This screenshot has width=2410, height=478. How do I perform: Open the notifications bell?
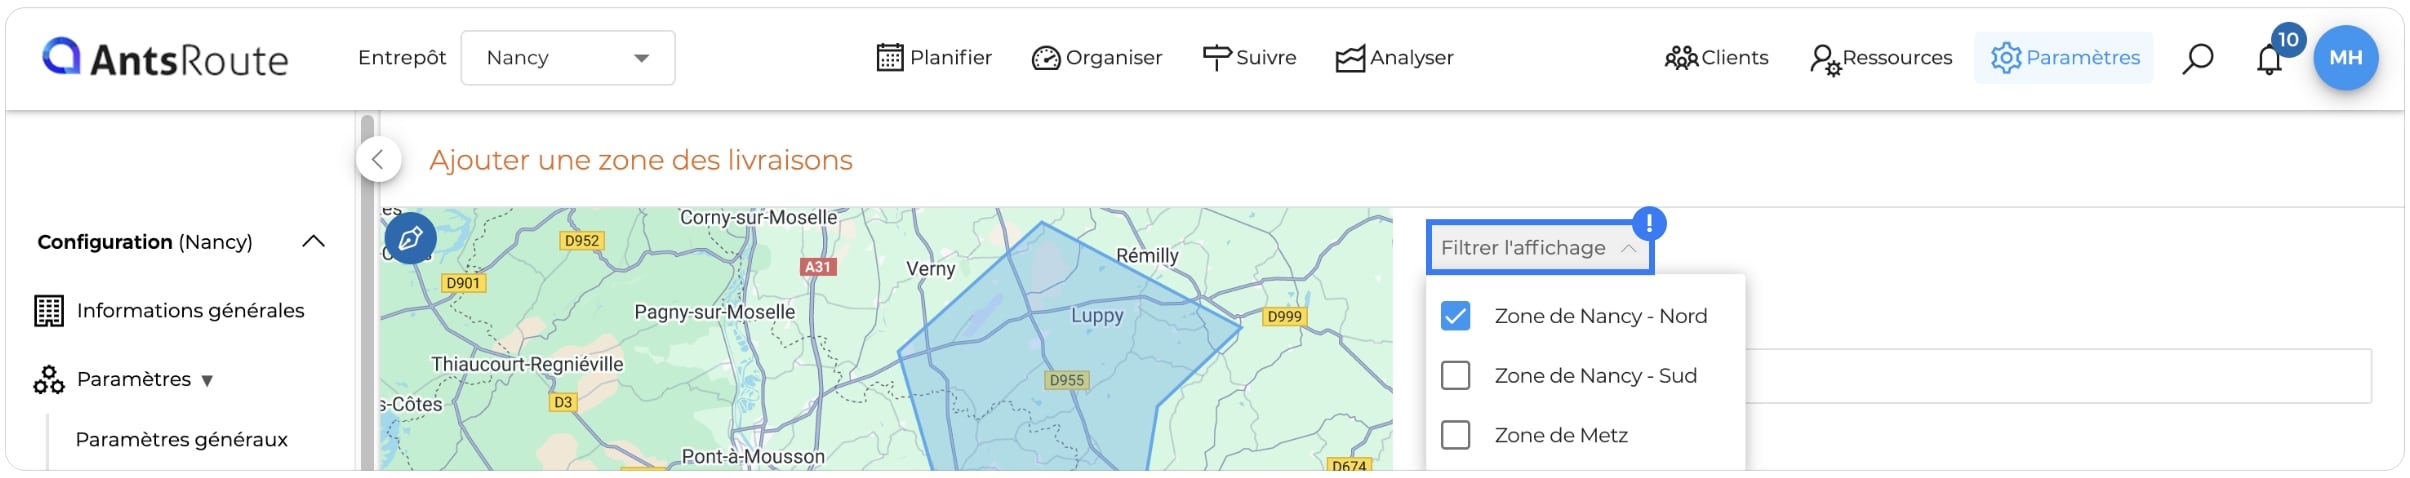coord(2269,59)
